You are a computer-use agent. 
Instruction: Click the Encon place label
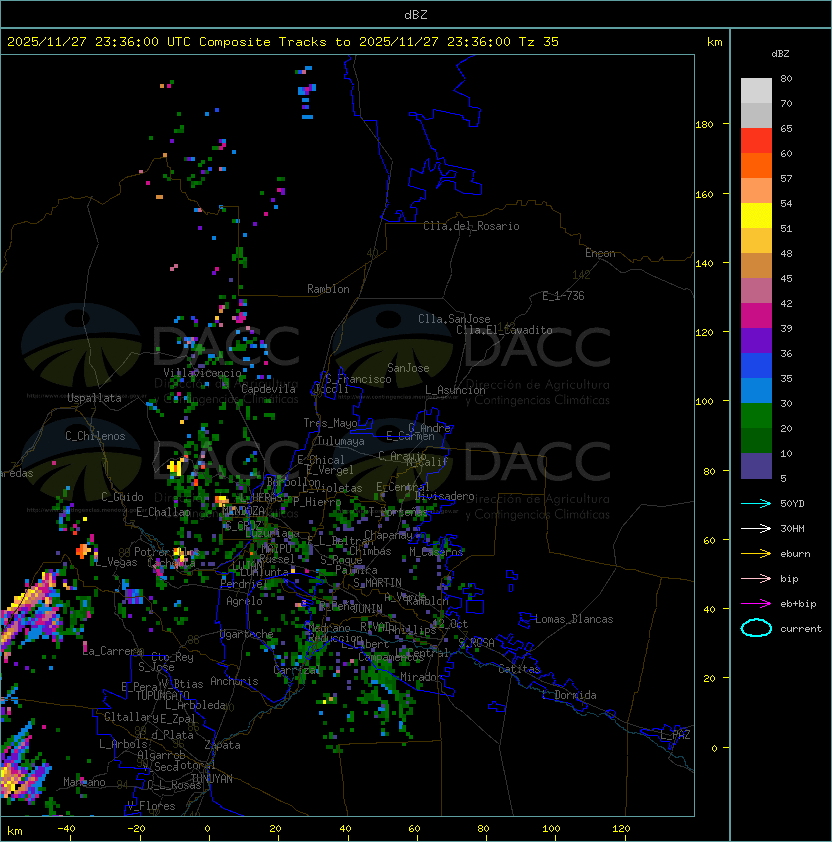pos(600,253)
